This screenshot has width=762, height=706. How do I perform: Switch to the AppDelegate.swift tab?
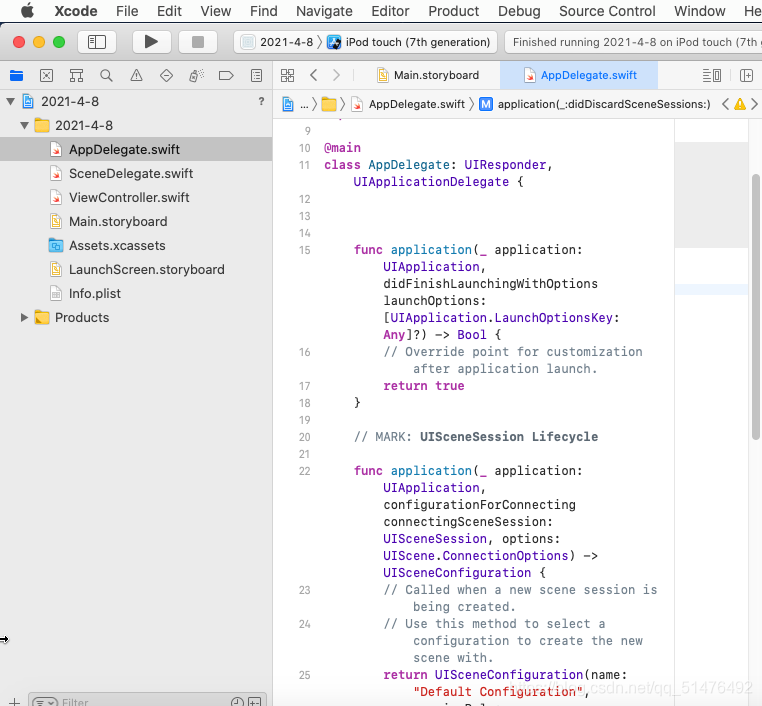tap(579, 75)
